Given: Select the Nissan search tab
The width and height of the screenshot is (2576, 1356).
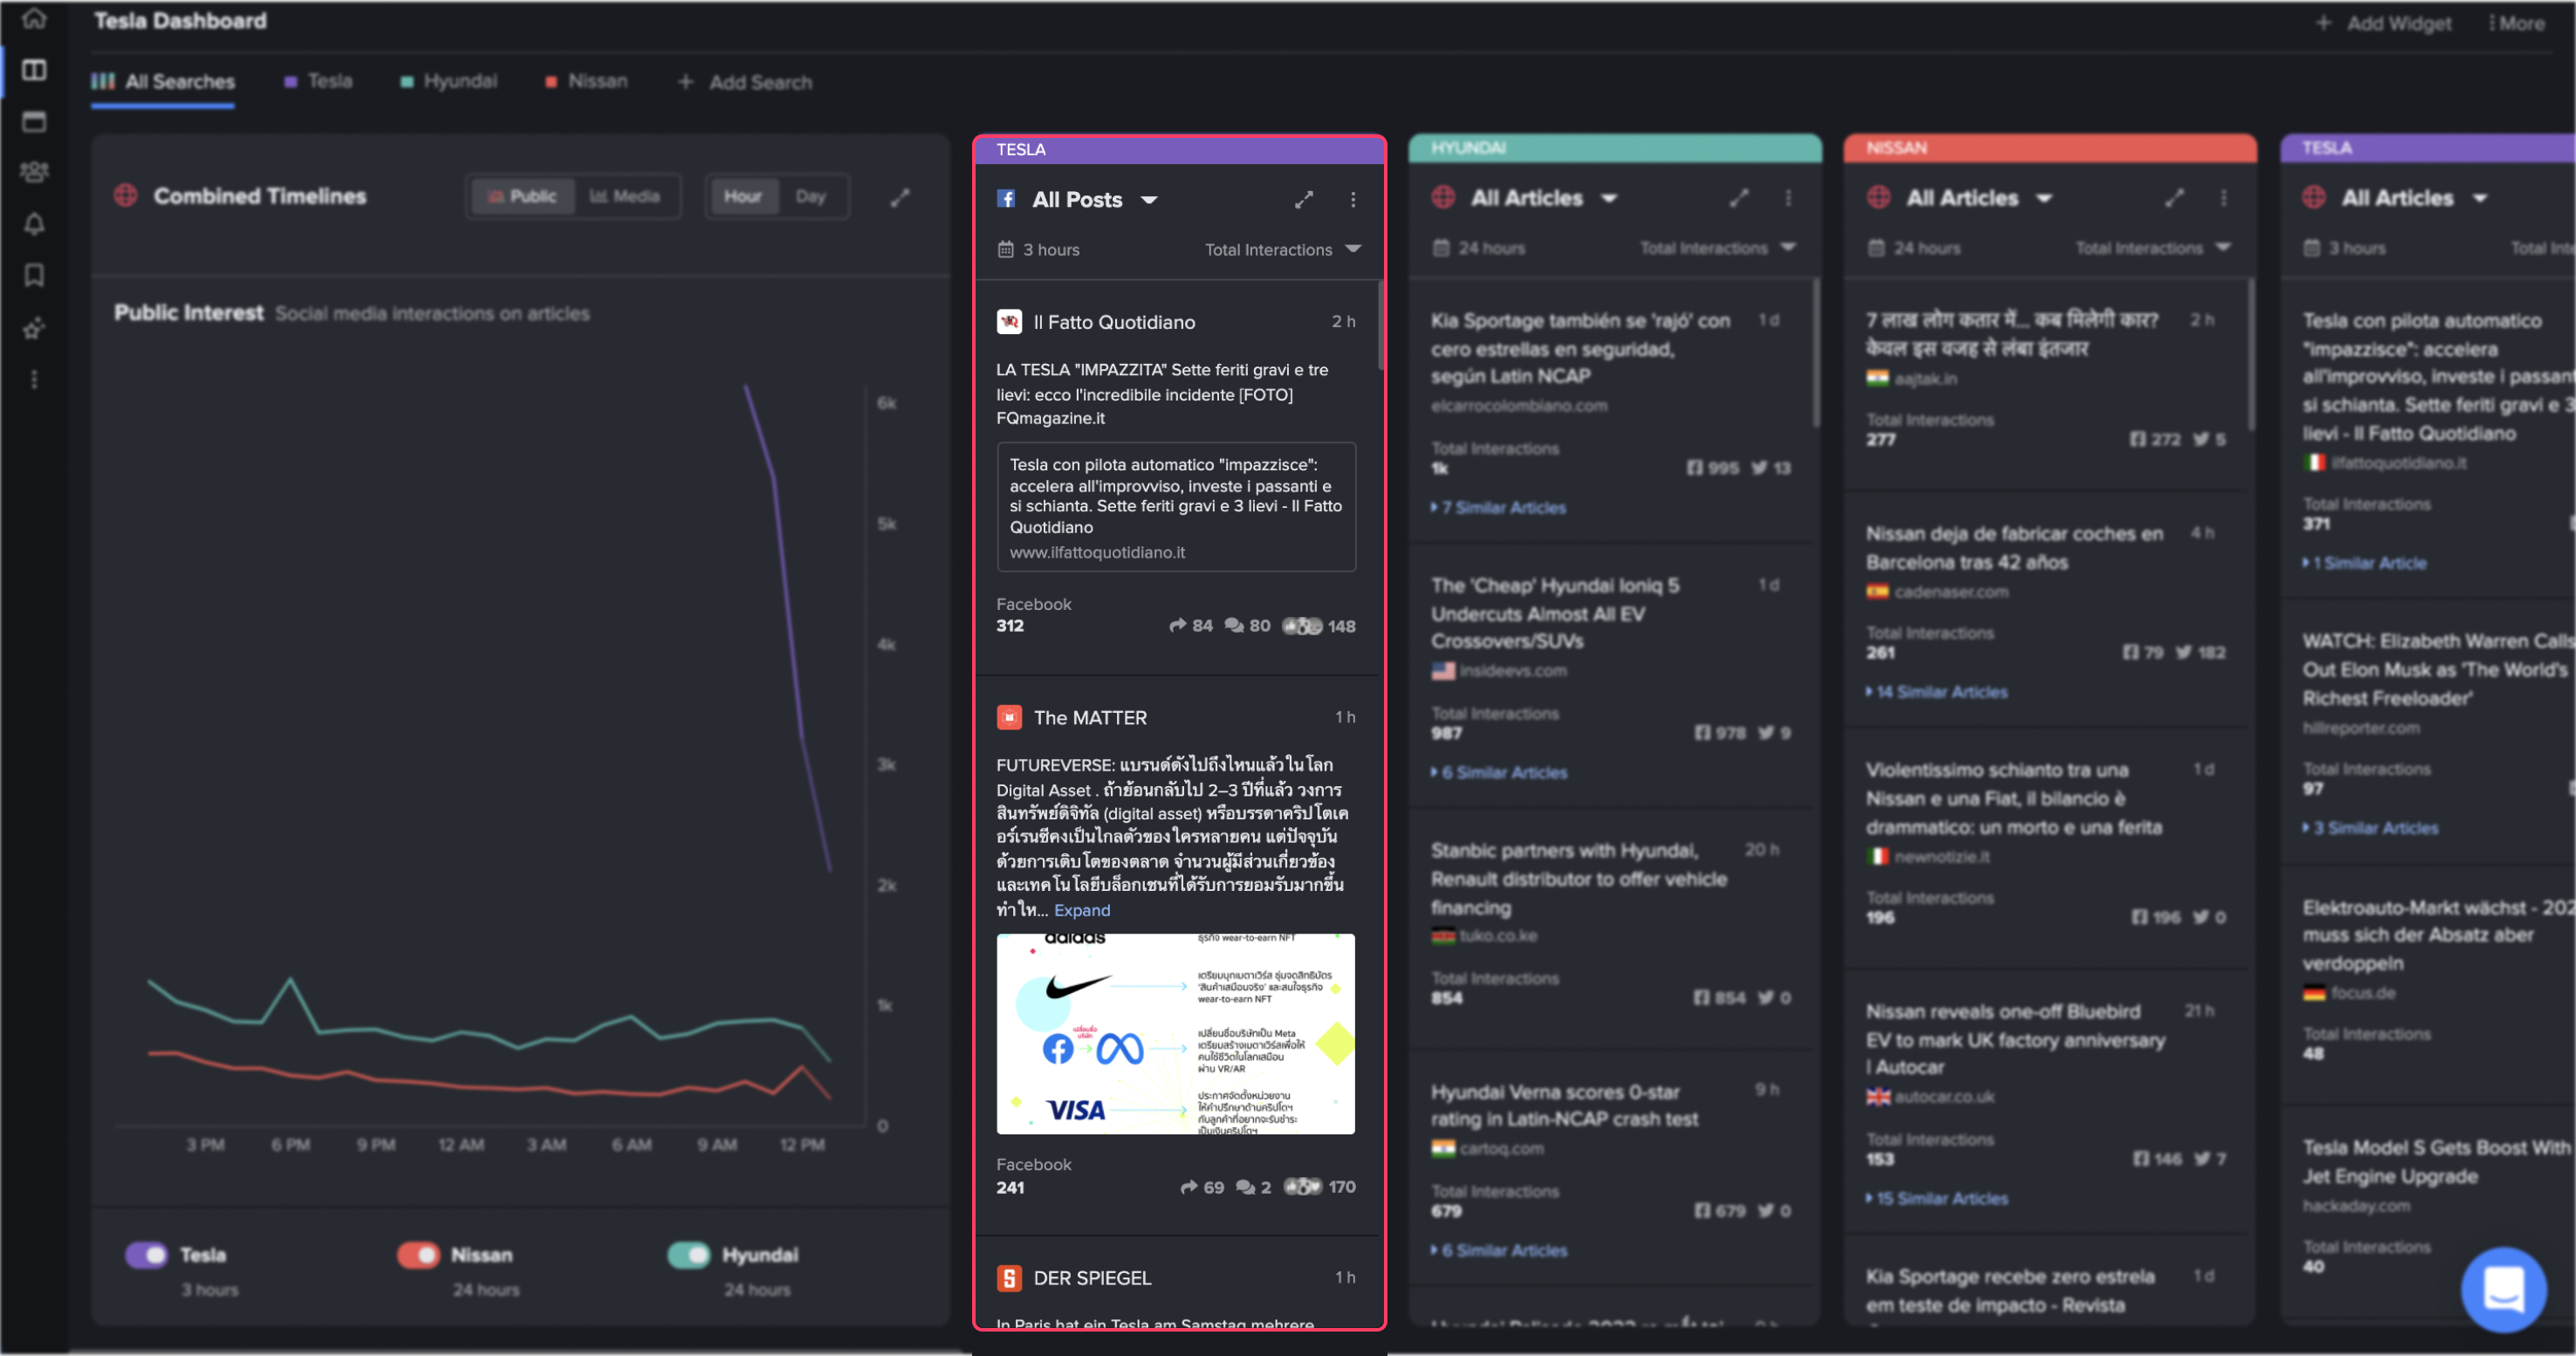Looking at the screenshot, I should coord(586,81).
